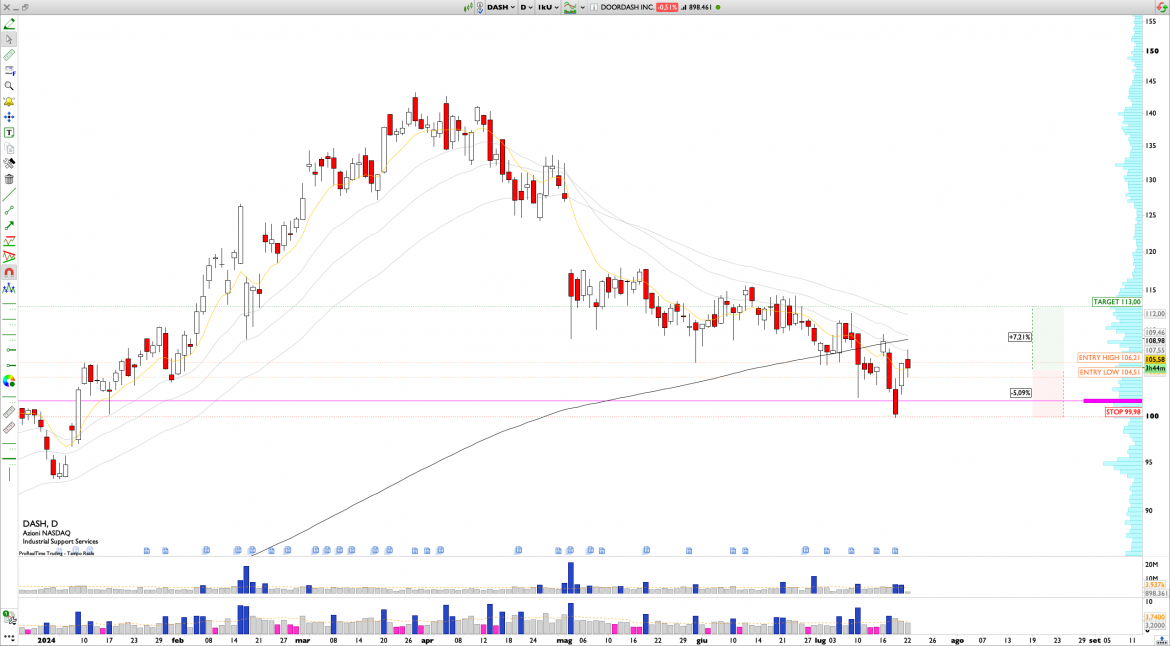Select the arrow cursor tool
Viewport: 1170px width, 646px height.
(x=9, y=40)
